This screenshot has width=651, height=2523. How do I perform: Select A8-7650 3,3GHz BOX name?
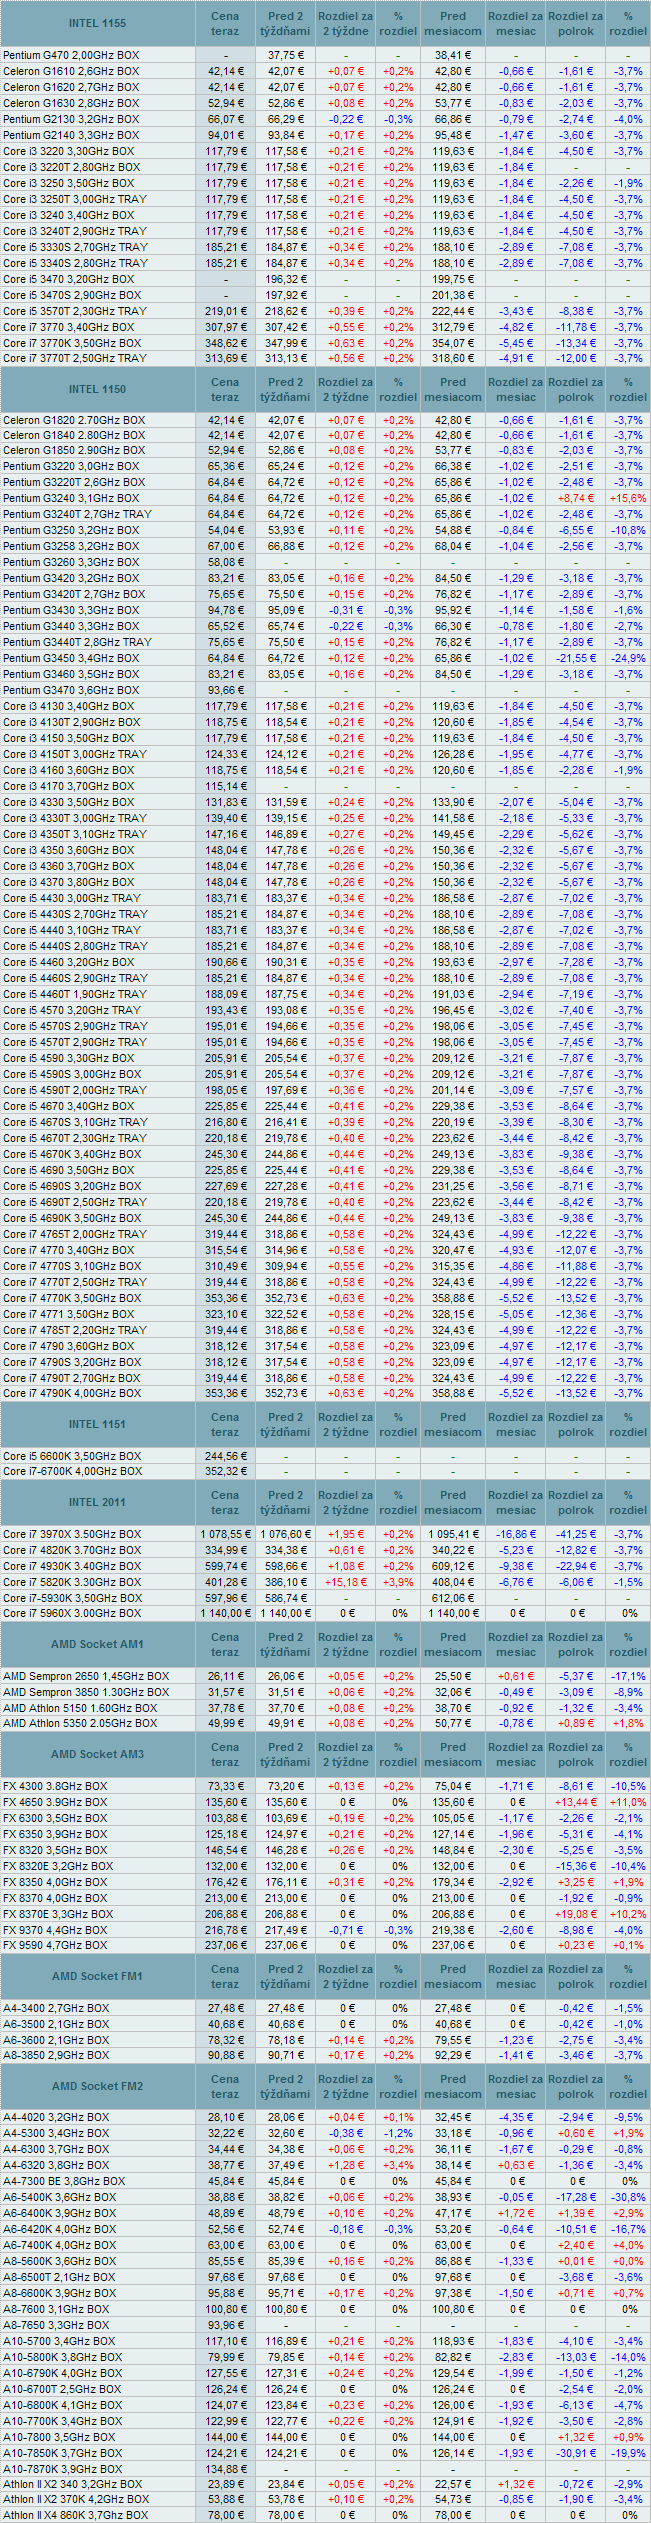[x=56, y=2325]
